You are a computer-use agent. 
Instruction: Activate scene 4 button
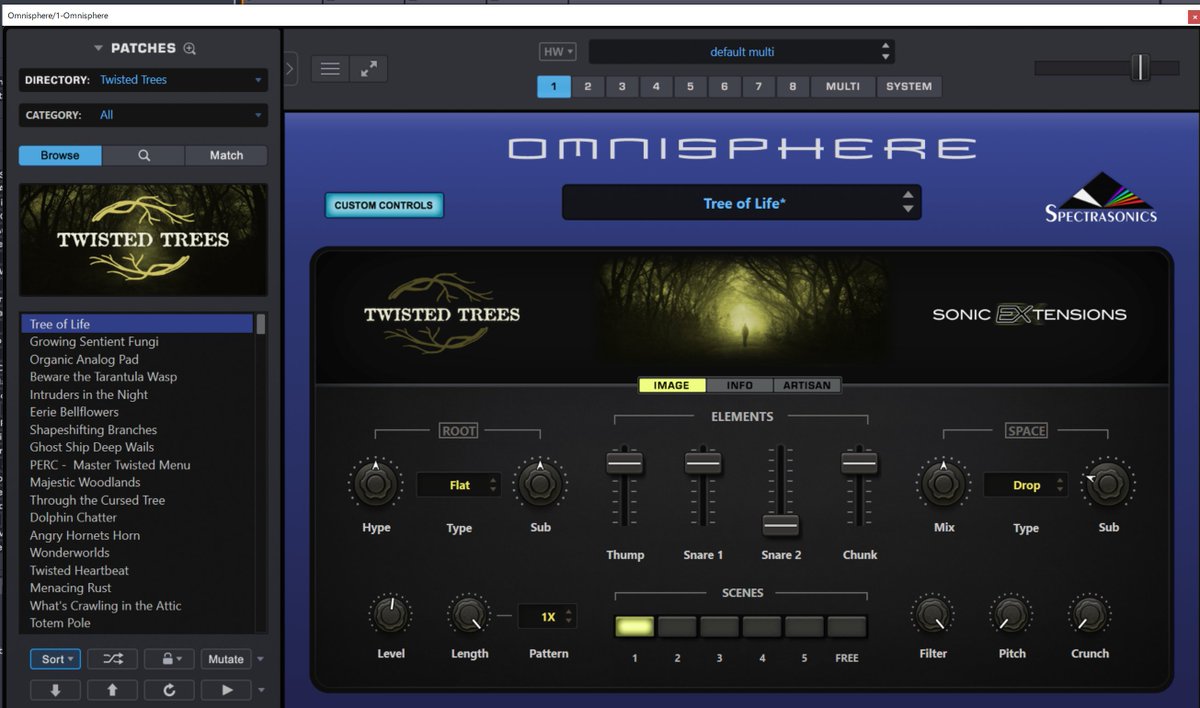[x=762, y=627]
